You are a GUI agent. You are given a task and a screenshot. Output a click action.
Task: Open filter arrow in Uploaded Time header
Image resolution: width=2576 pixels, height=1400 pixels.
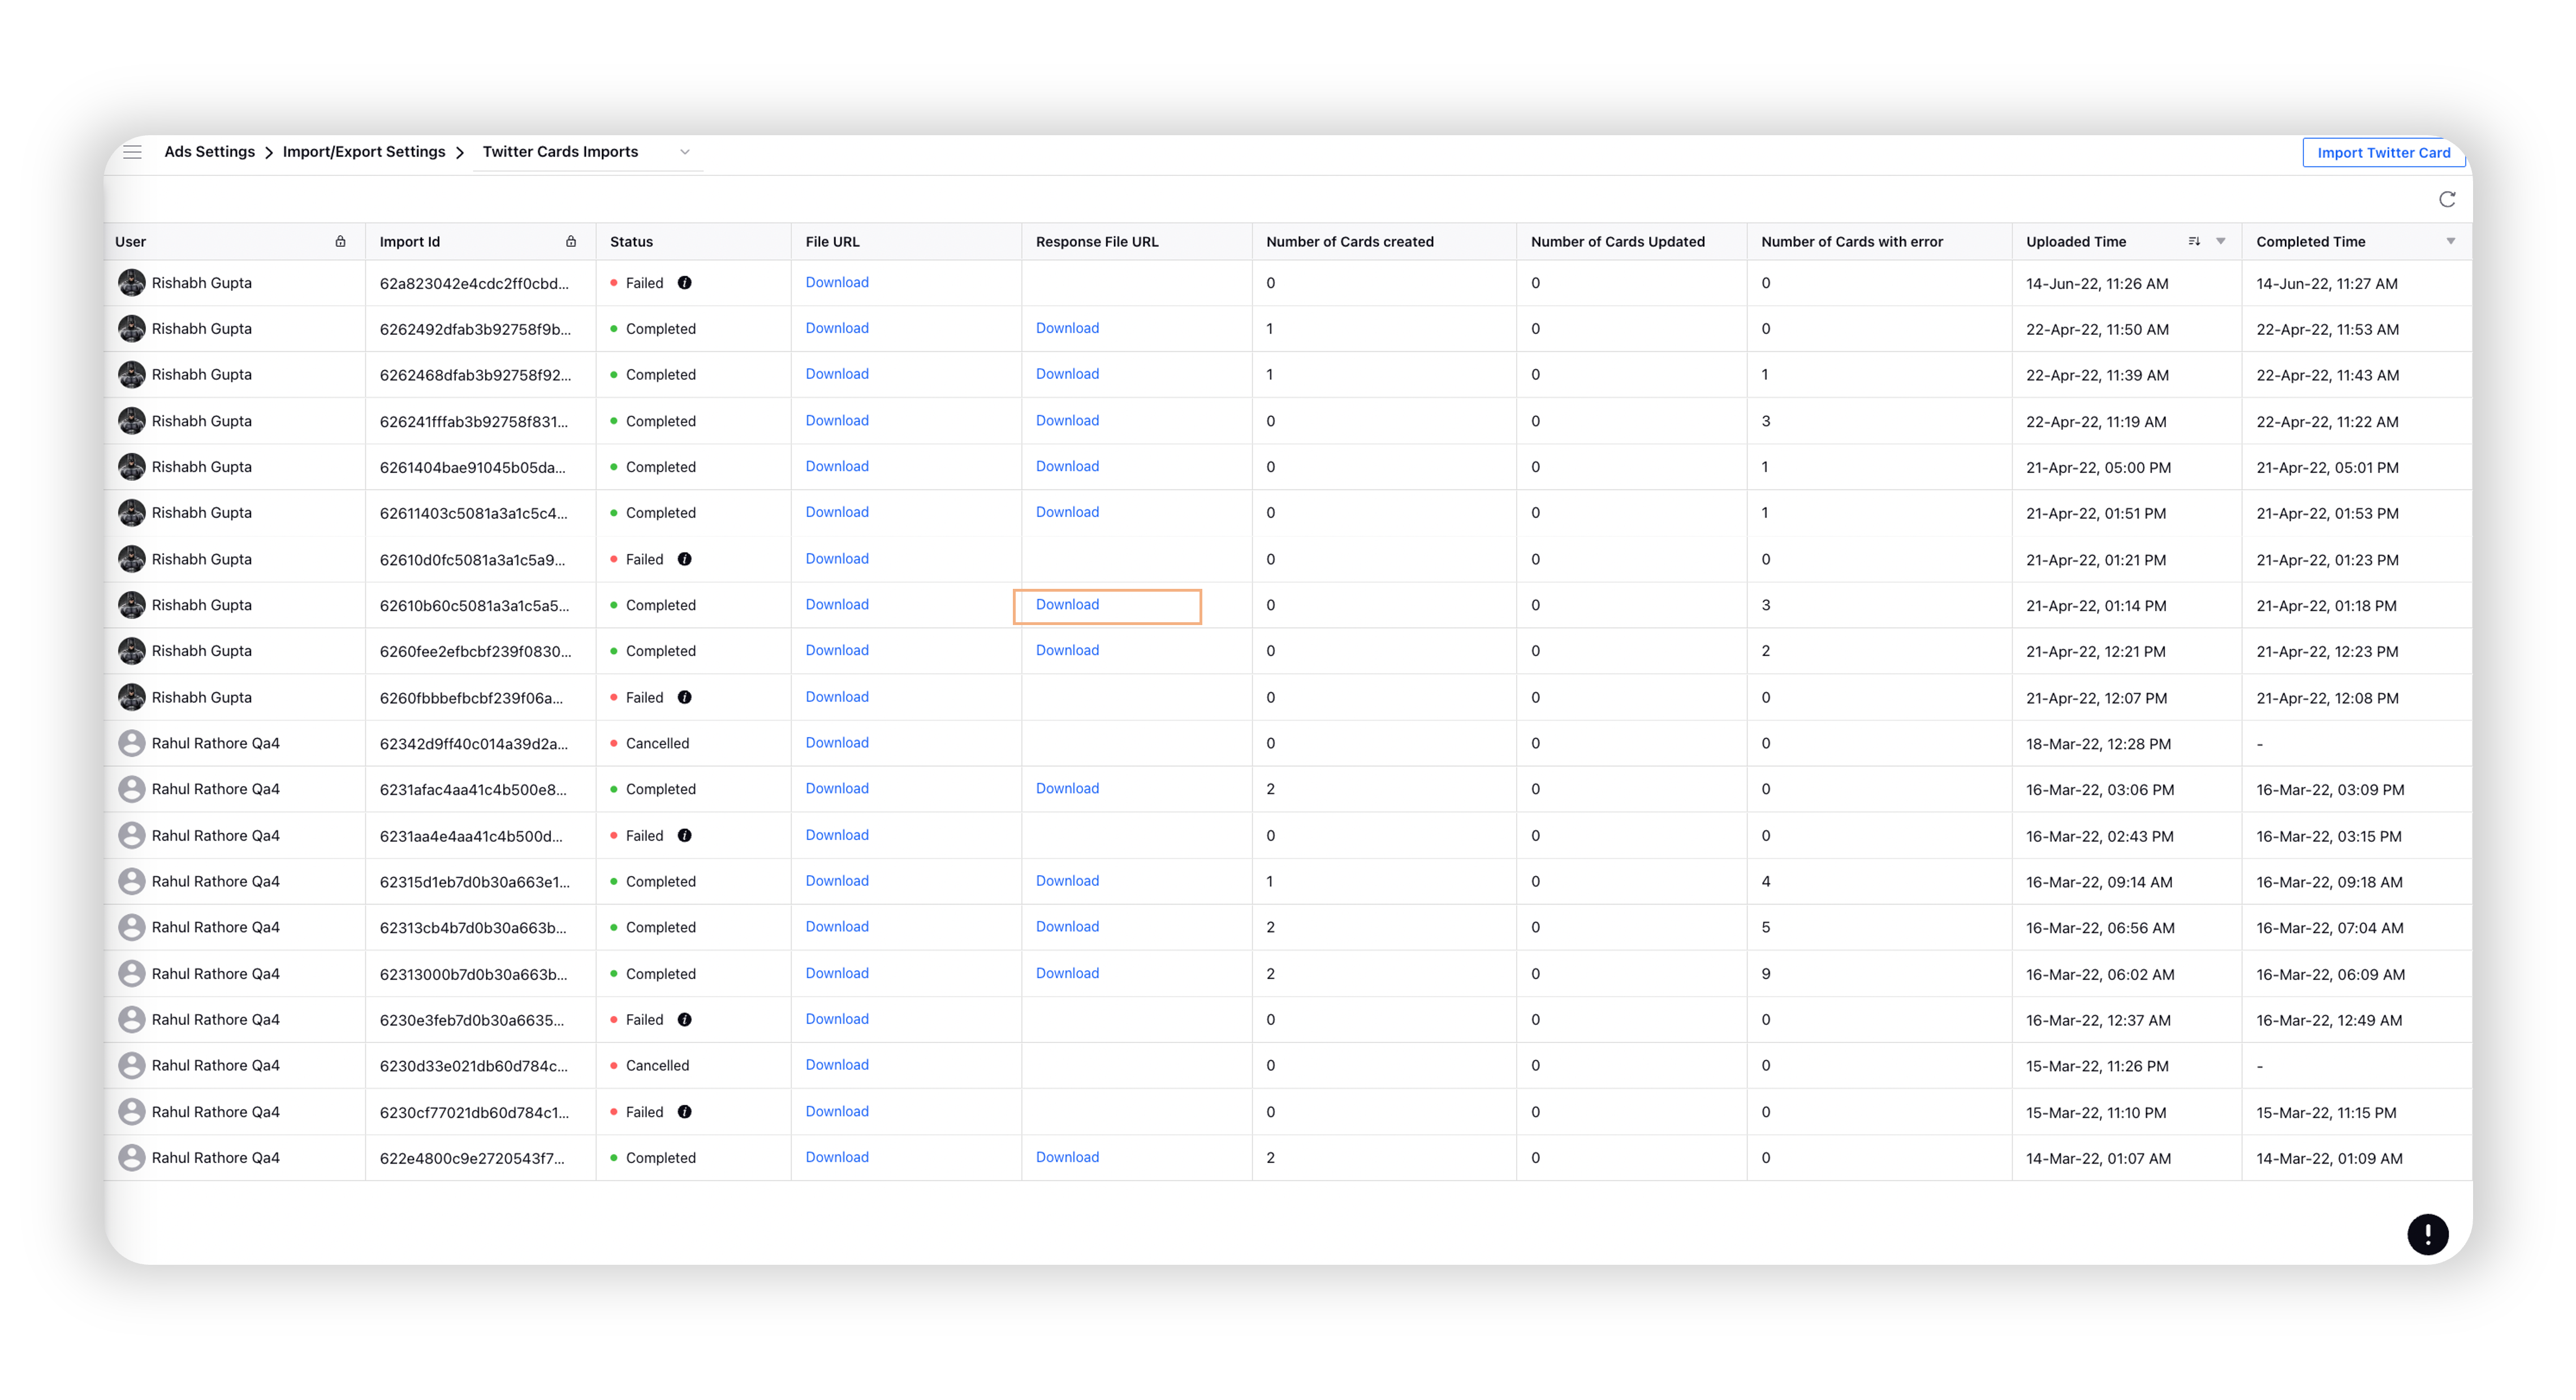[2220, 241]
